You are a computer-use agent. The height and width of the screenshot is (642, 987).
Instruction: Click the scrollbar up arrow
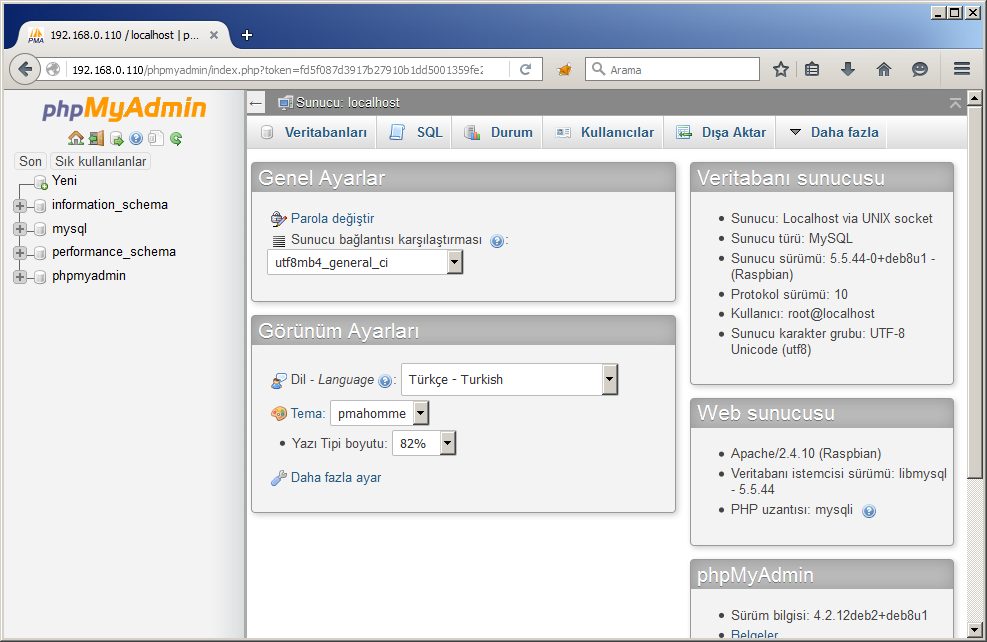[x=974, y=98]
